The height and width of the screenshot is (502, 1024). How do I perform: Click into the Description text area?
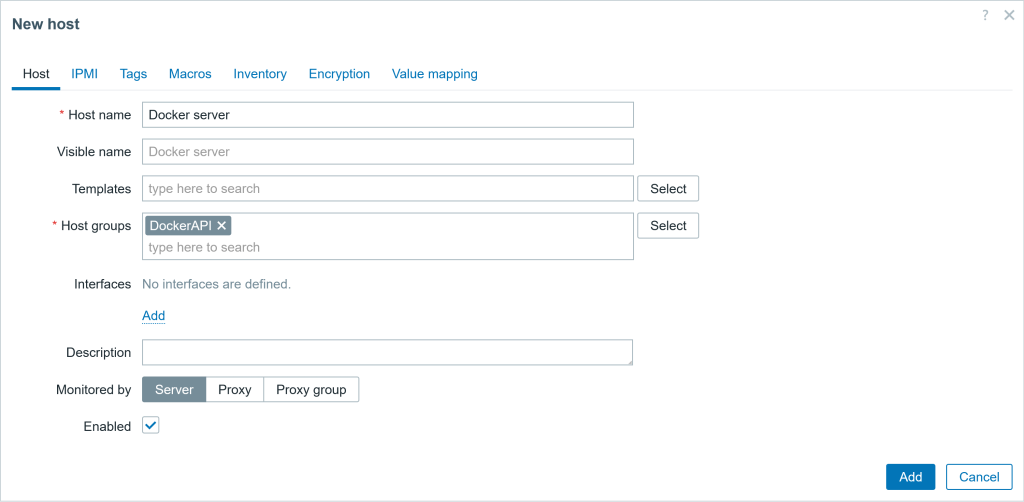[388, 352]
